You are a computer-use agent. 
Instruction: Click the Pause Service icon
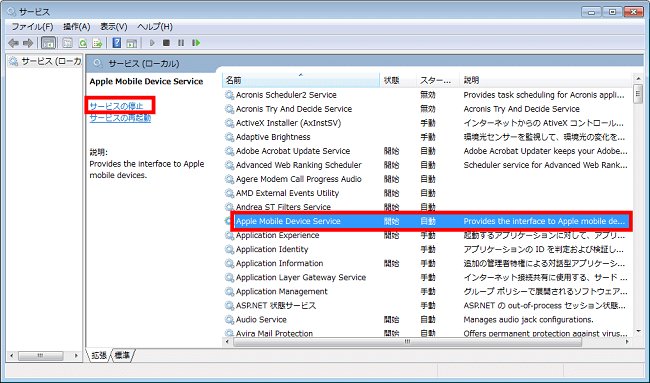pyautogui.click(x=181, y=43)
